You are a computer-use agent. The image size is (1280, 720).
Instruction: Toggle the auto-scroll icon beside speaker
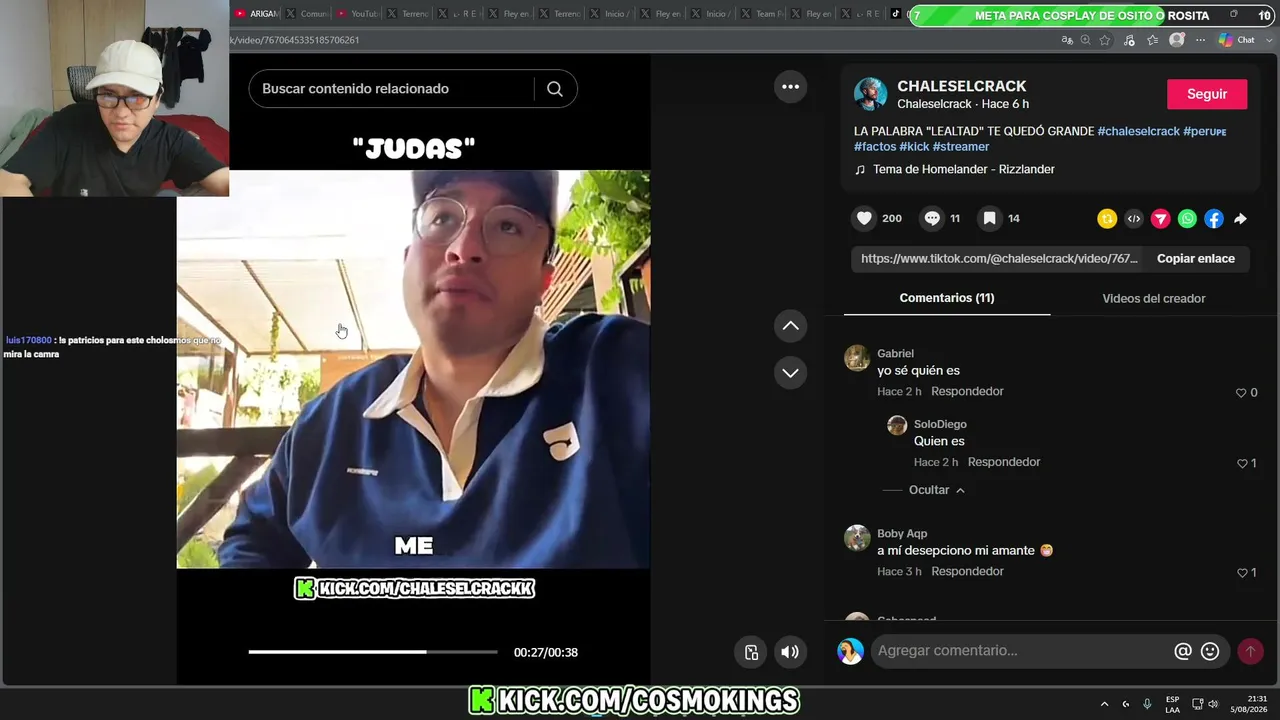752,652
